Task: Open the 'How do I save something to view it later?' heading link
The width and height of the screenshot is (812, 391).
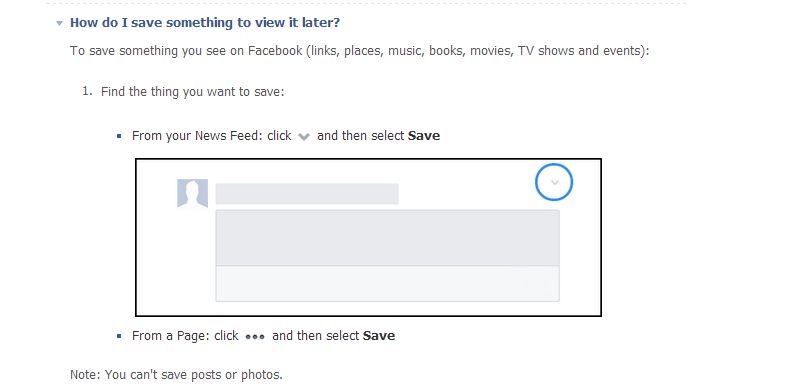Action: pyautogui.click(x=205, y=23)
